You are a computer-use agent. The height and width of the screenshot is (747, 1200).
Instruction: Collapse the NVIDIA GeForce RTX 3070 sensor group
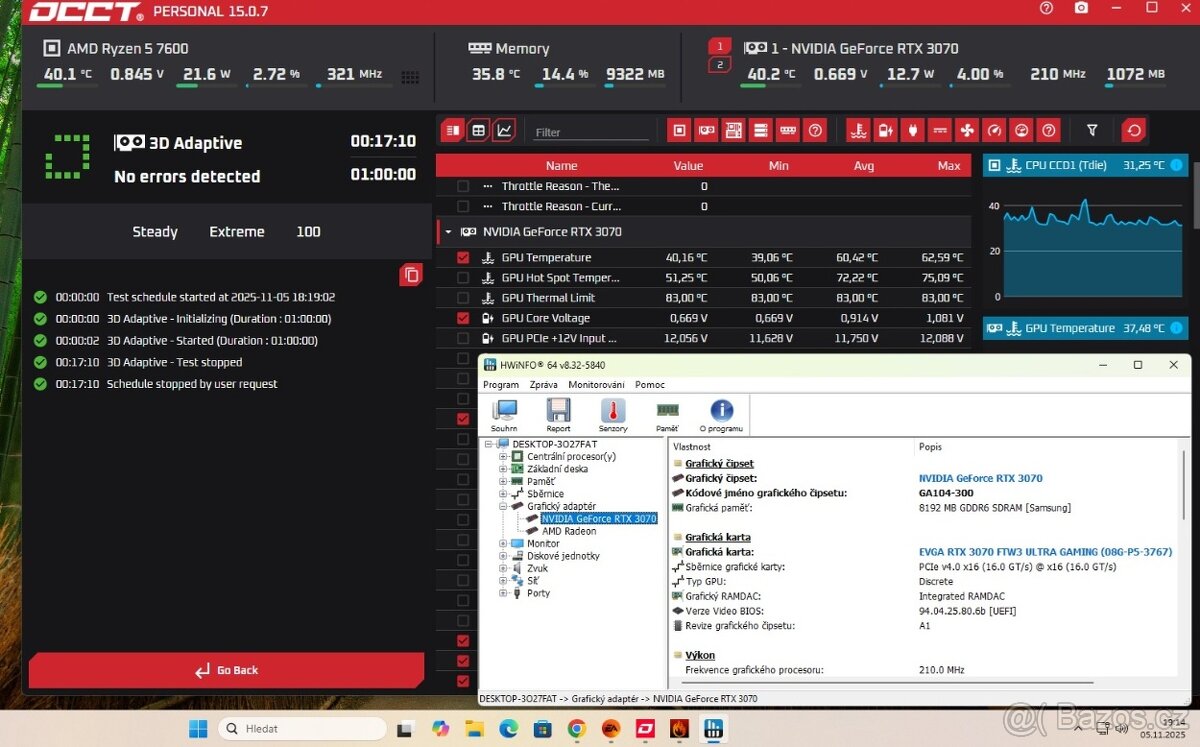click(x=448, y=232)
